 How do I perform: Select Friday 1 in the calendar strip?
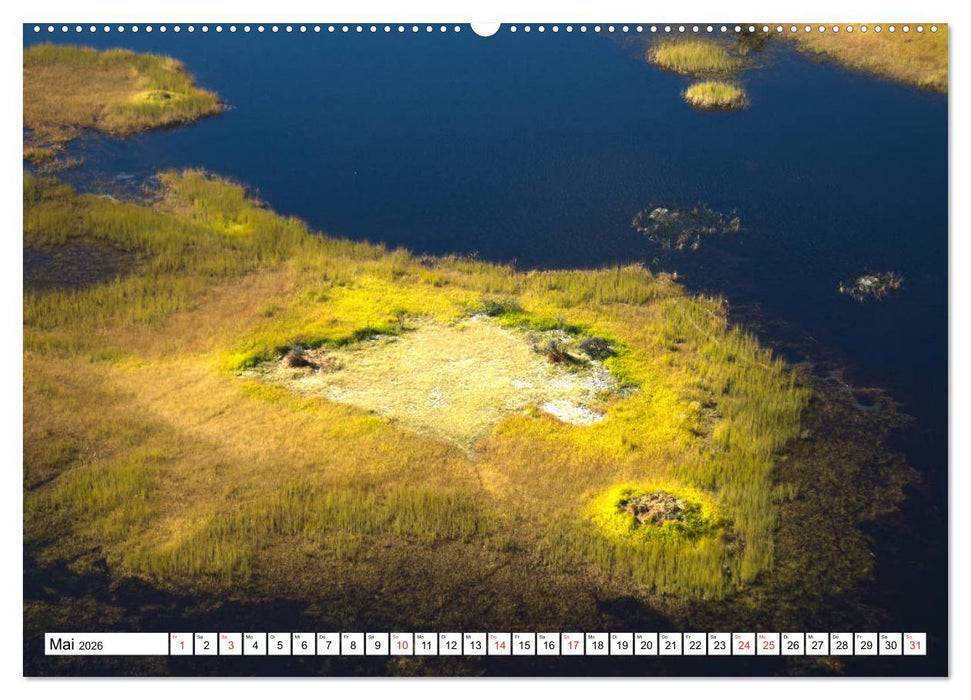point(181,645)
